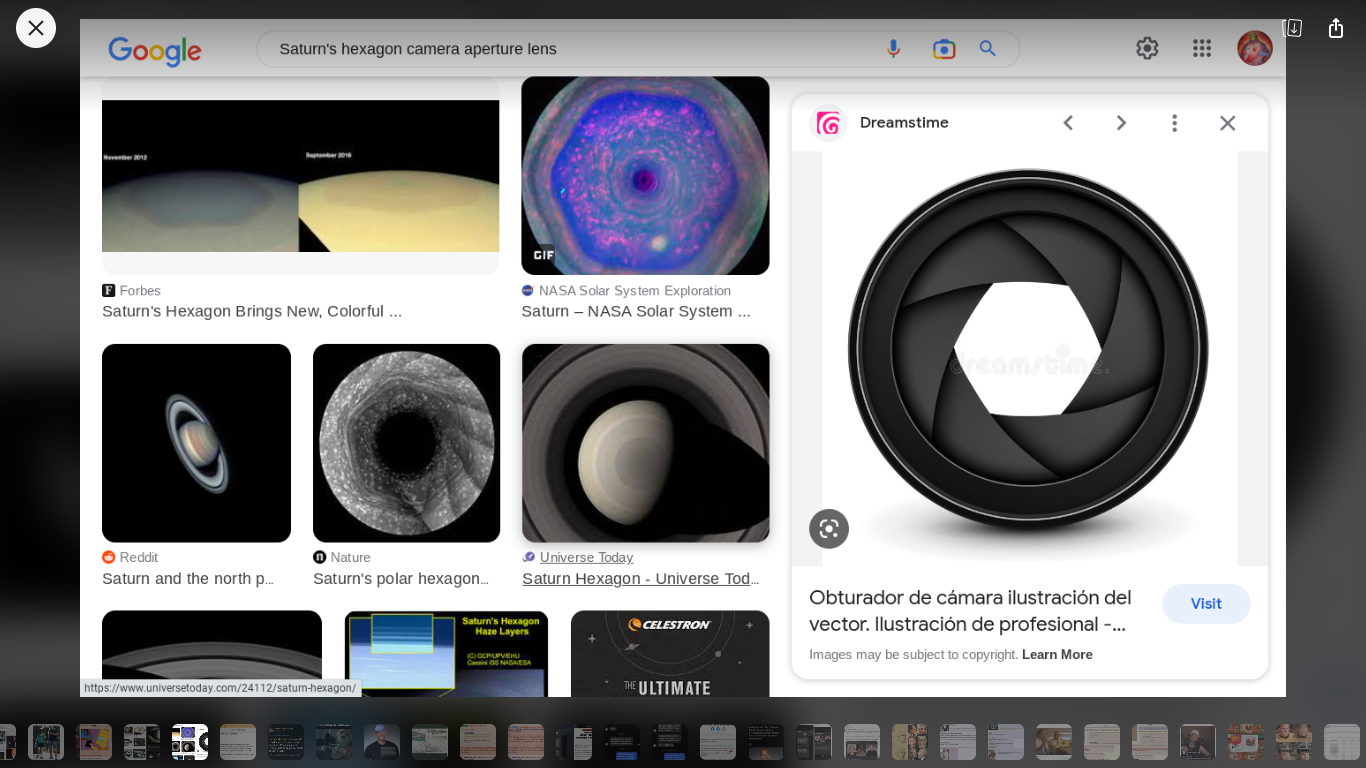
Task: Click the Learn More copyright link
Action: (1057, 655)
